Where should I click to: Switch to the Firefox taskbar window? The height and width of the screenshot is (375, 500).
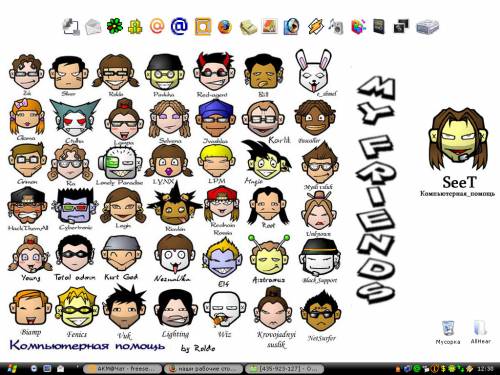[204, 369]
